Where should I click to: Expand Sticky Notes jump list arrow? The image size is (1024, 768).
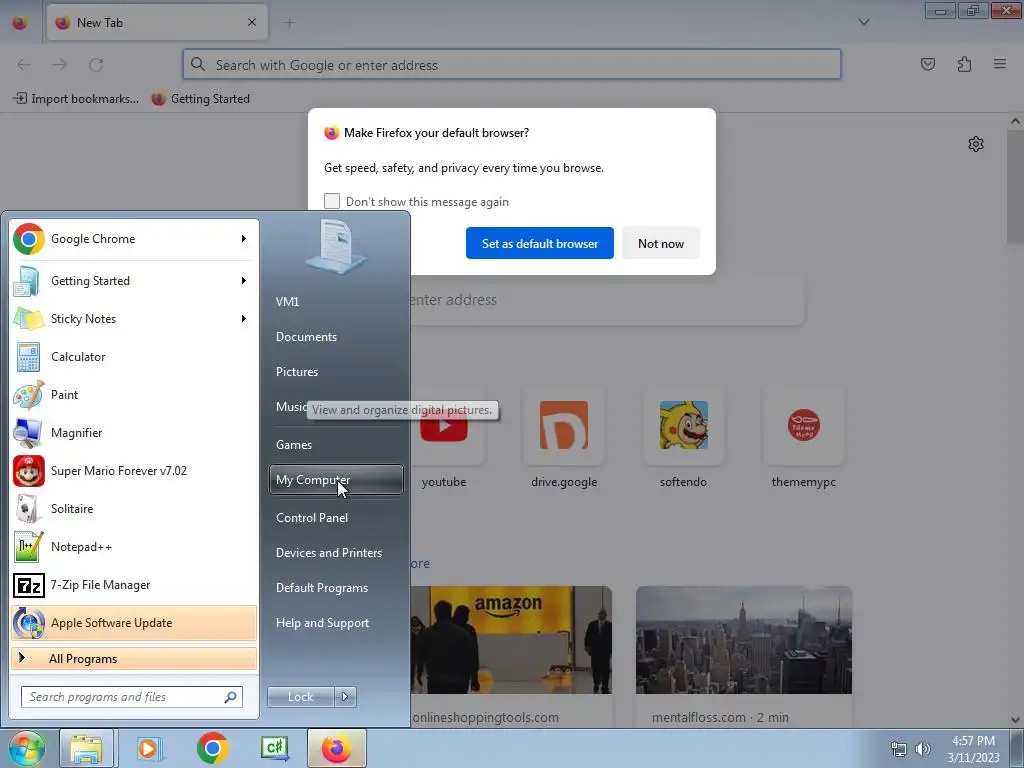click(x=244, y=319)
